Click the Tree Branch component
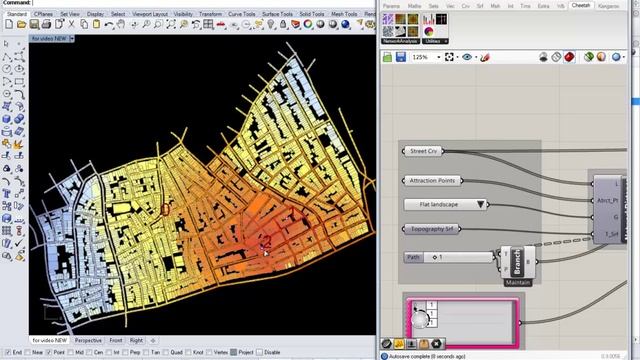This screenshot has width=640, height=360. click(x=517, y=262)
